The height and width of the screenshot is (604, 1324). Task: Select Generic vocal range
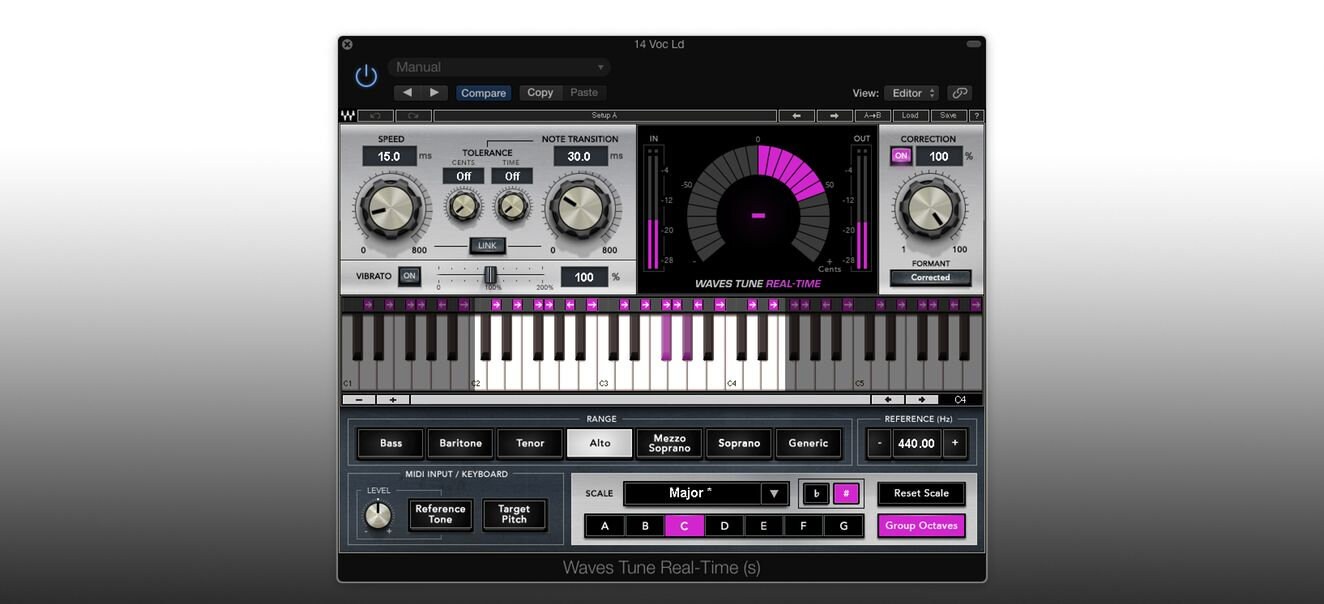(808, 443)
